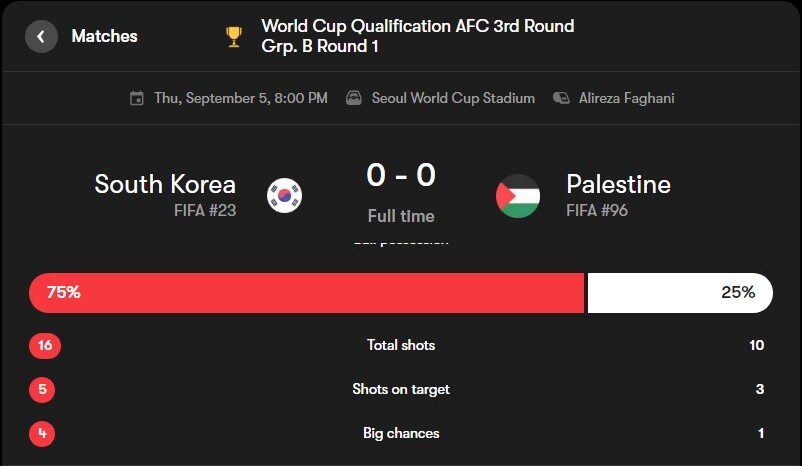
Task: Click the South Korea flag
Action: click(285, 195)
